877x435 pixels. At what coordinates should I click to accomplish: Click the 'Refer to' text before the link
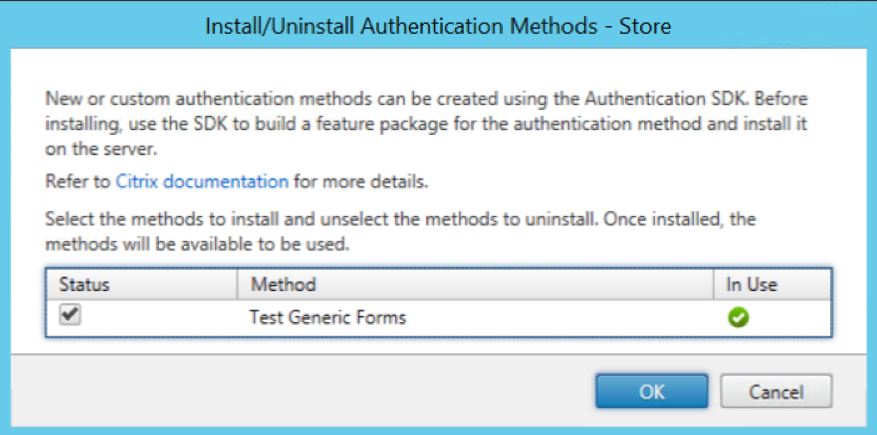coord(79,182)
